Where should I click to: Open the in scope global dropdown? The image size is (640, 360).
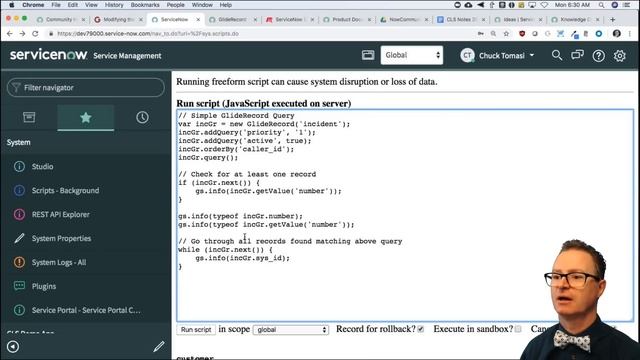click(x=290, y=329)
